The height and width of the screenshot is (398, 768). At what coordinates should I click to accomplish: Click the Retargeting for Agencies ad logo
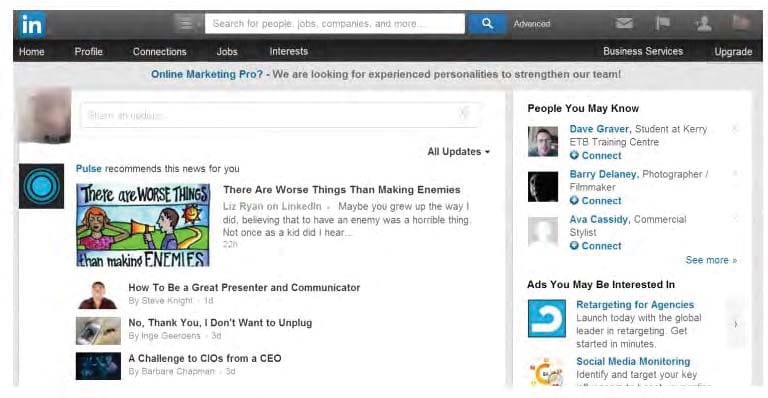pyautogui.click(x=547, y=318)
